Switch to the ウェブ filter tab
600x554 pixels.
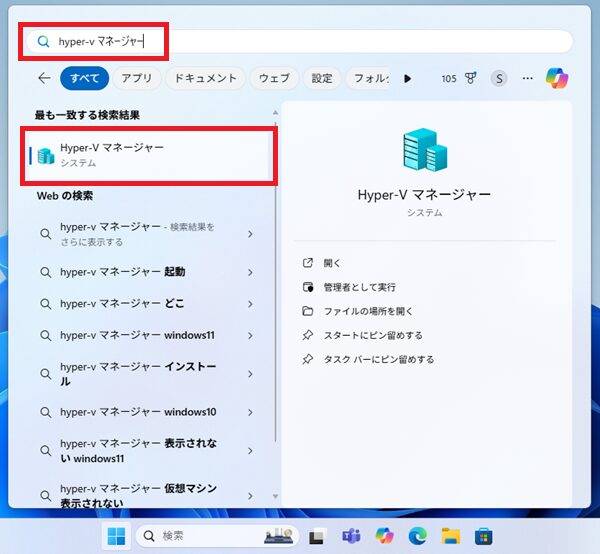(x=274, y=78)
